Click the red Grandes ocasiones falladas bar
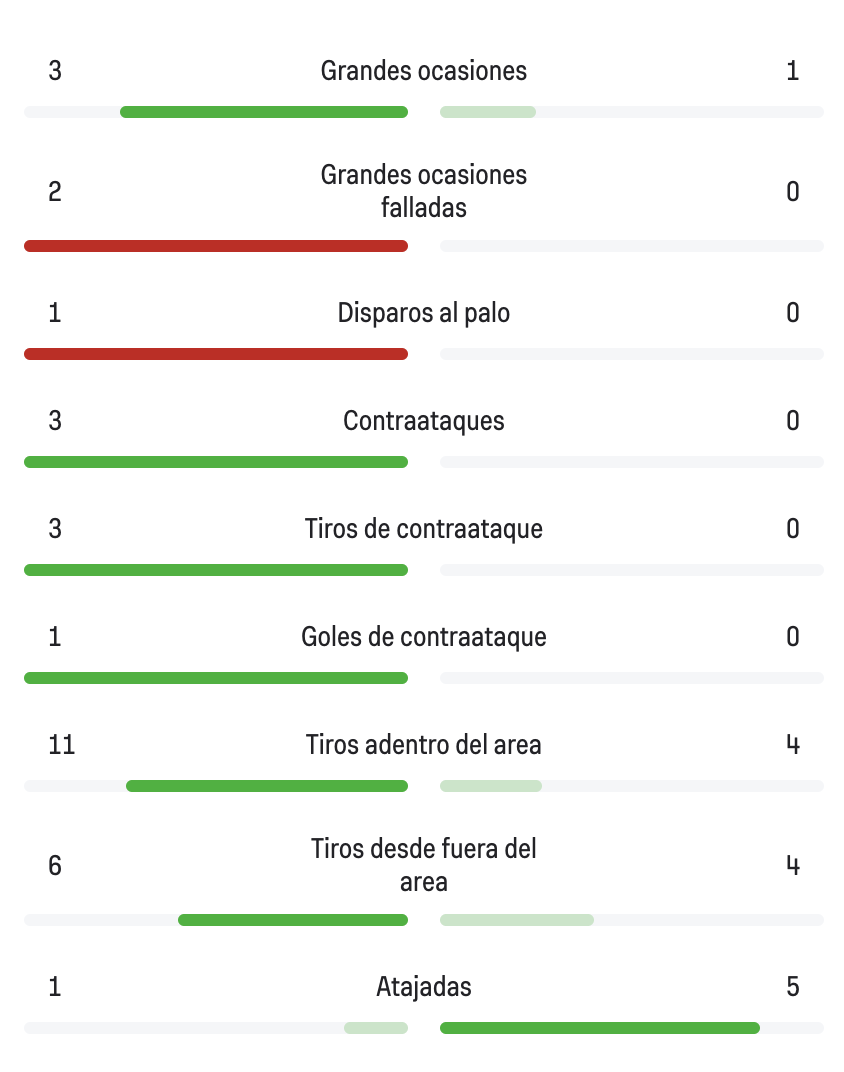 coord(216,246)
